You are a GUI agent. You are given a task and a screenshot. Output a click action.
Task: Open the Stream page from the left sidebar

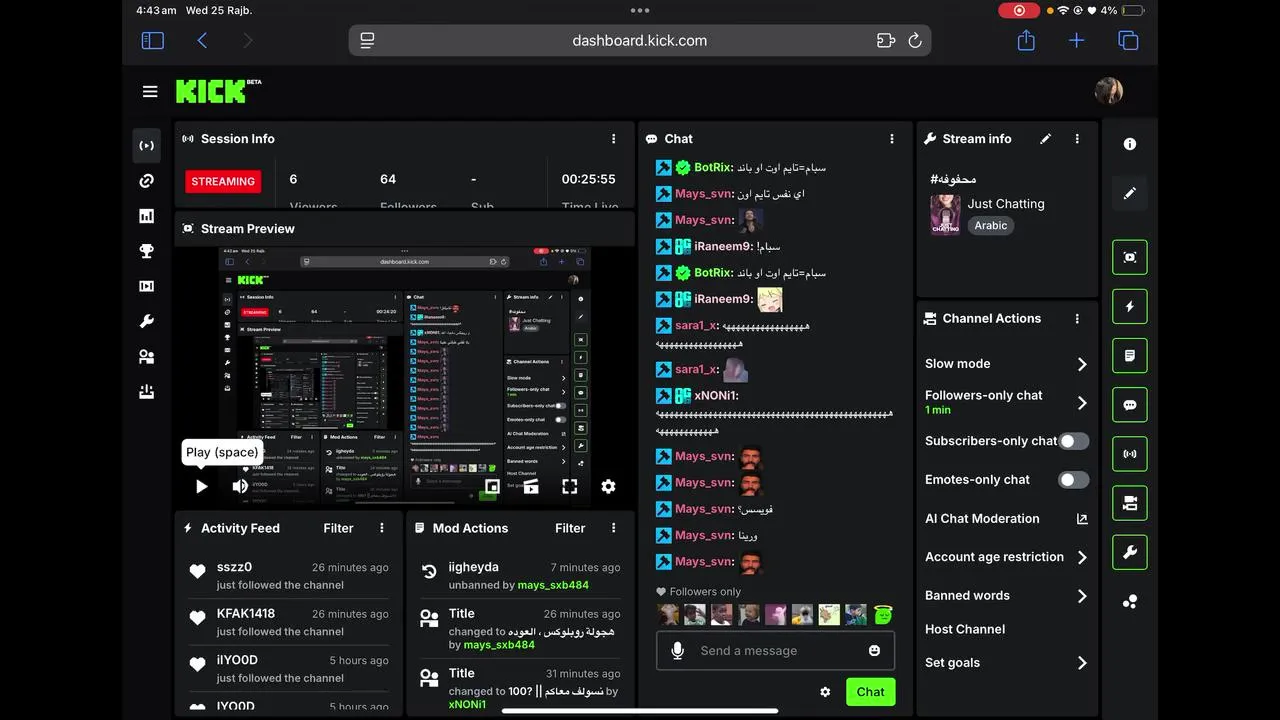click(147, 146)
